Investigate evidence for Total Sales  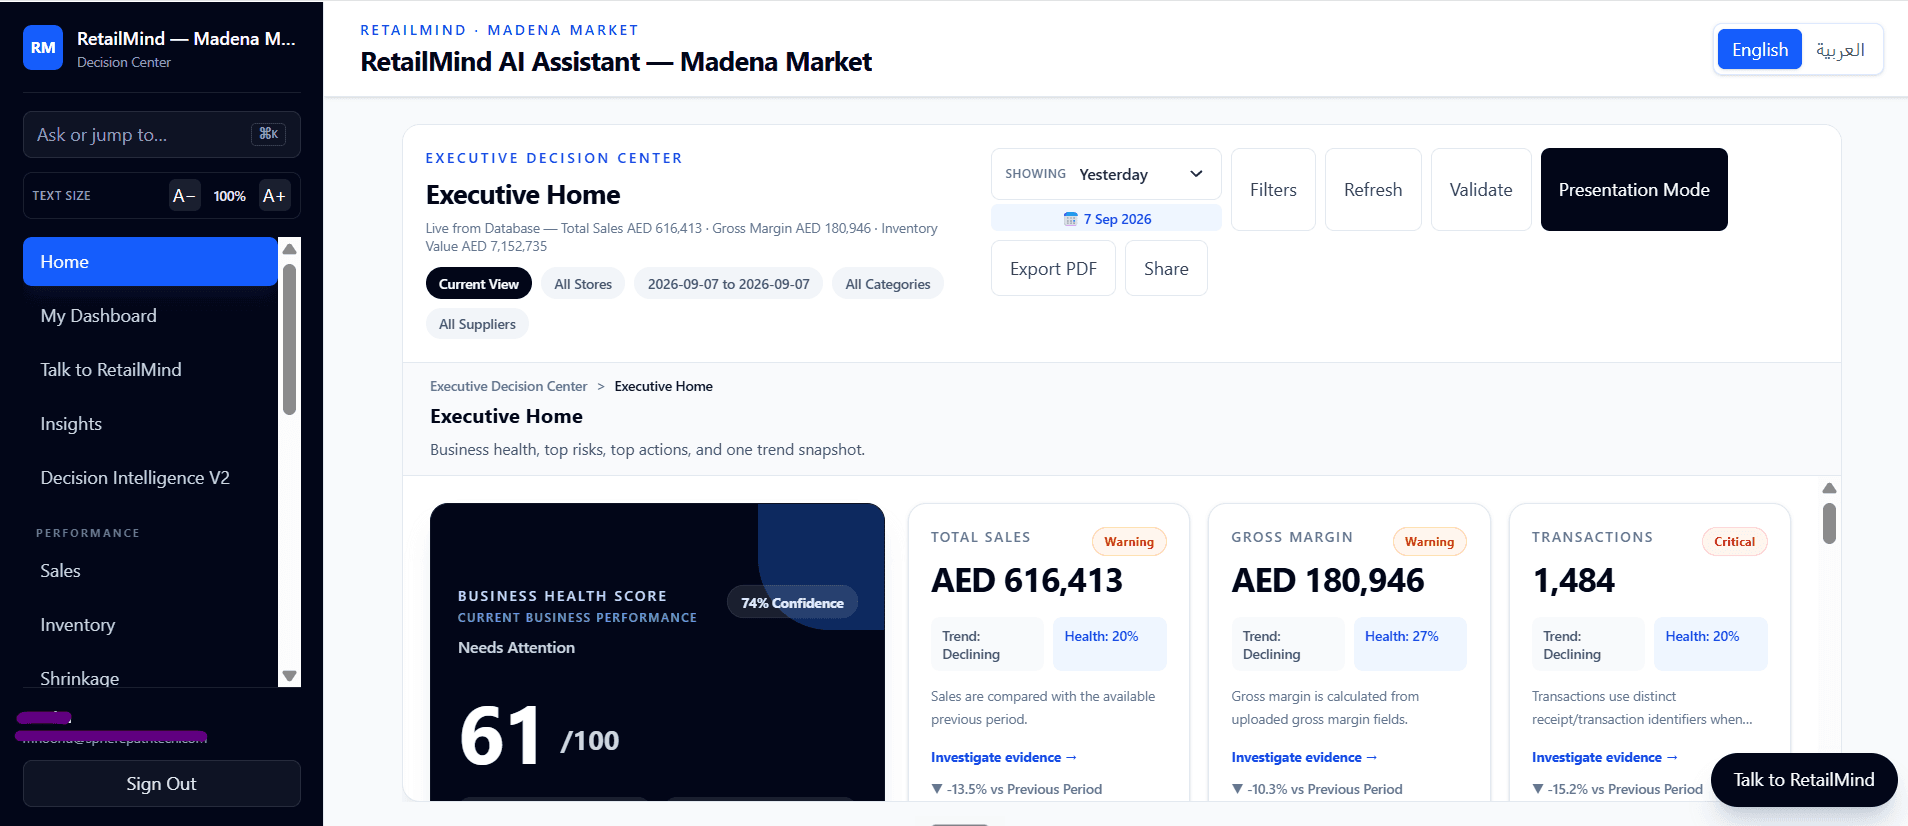point(1004,758)
